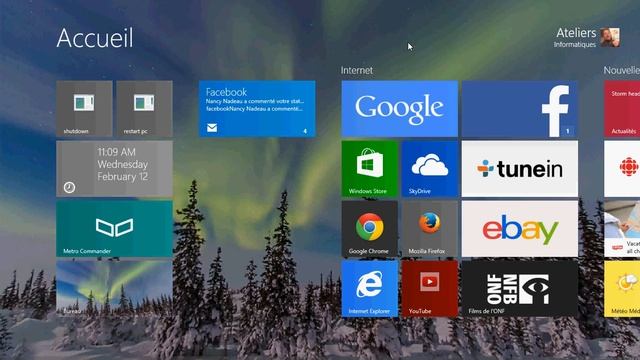Open the Google tile

[x=400, y=109]
